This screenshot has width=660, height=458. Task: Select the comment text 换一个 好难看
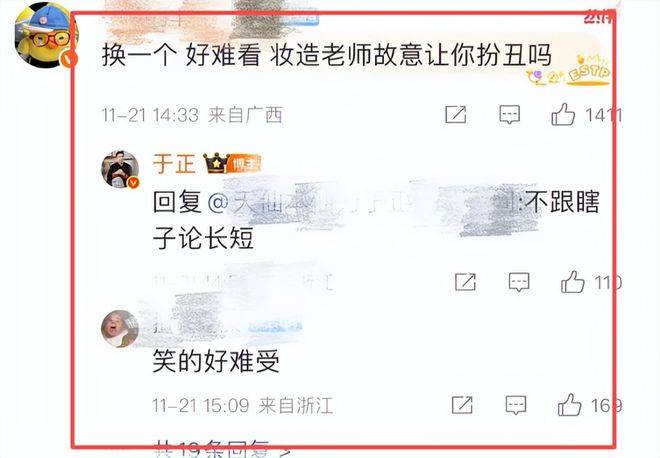click(x=181, y=55)
